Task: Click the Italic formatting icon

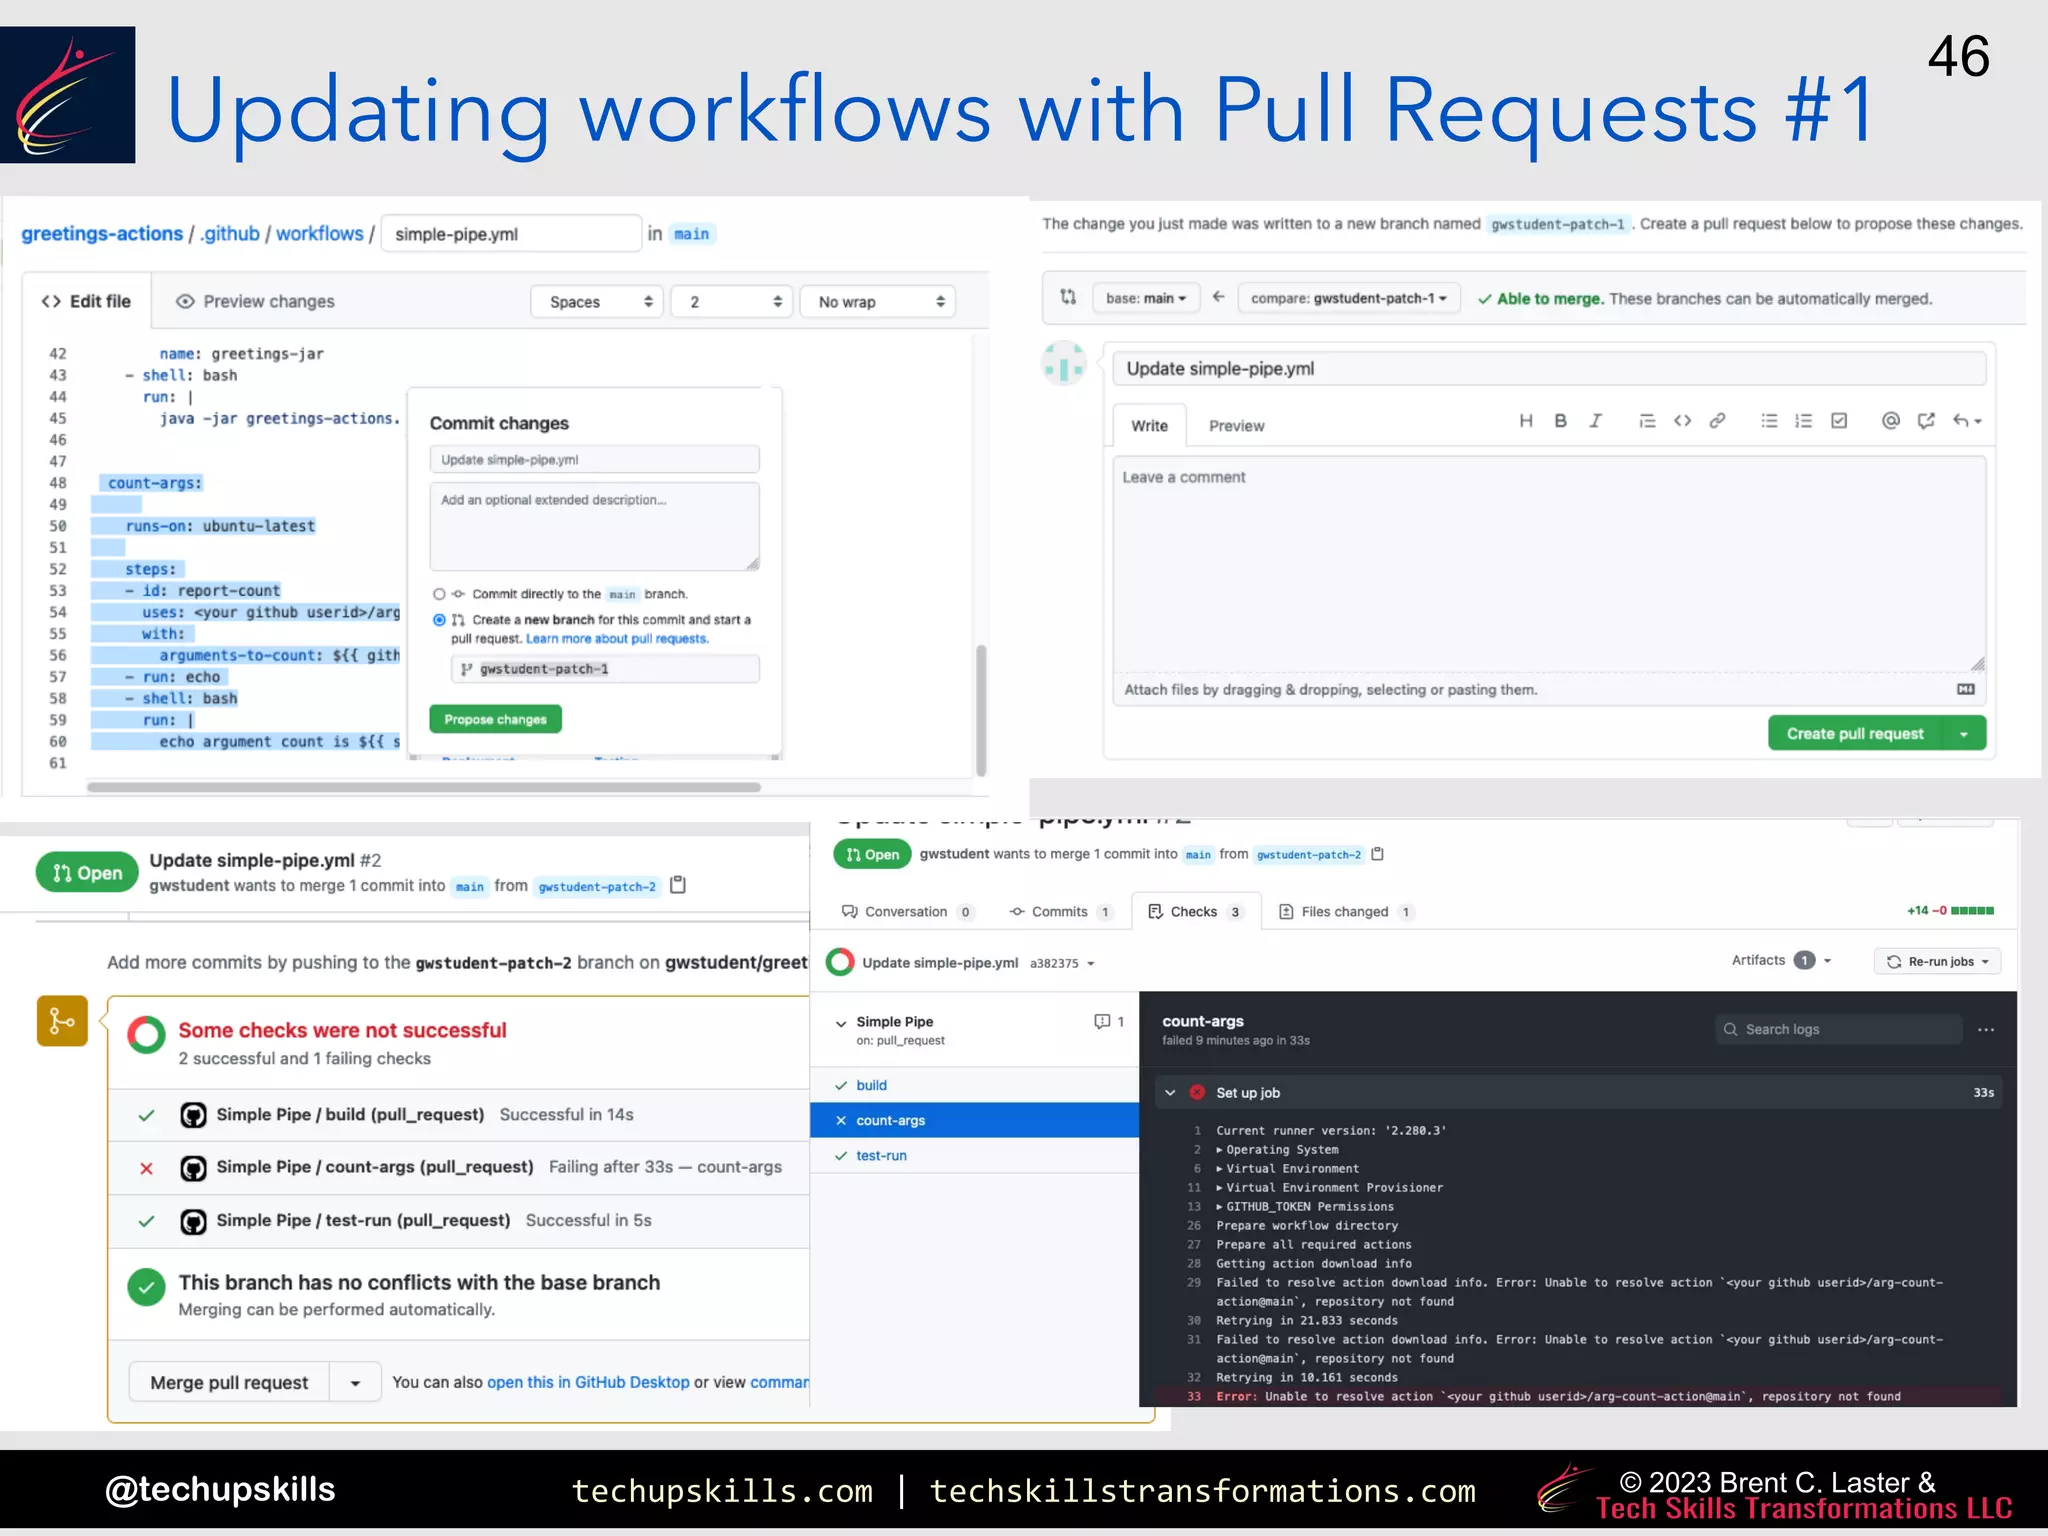Action: 1596,421
